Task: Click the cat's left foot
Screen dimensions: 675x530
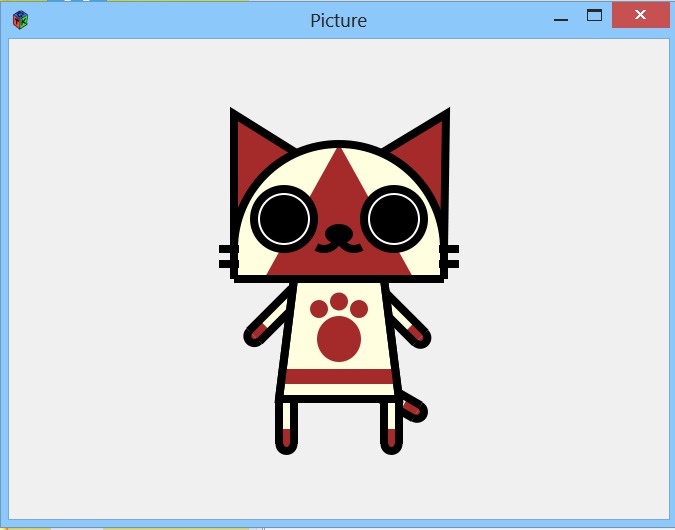Action: (287, 436)
